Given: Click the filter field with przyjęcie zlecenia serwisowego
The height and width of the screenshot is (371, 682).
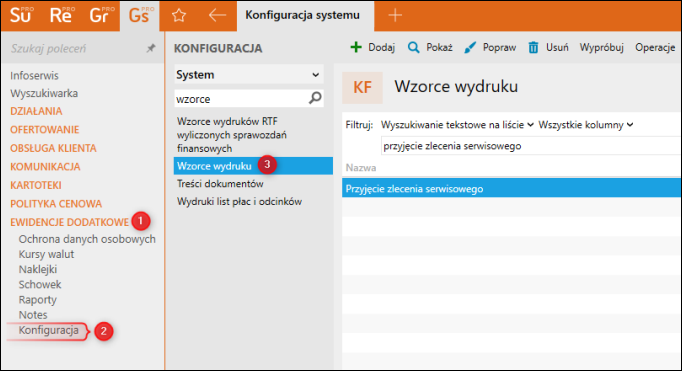Looking at the screenshot, I should [x=531, y=146].
